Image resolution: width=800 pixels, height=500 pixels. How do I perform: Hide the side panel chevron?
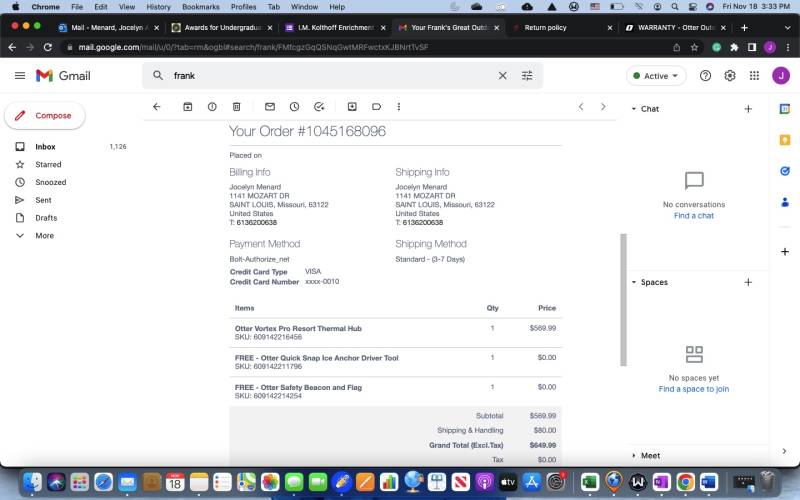pos(784,451)
